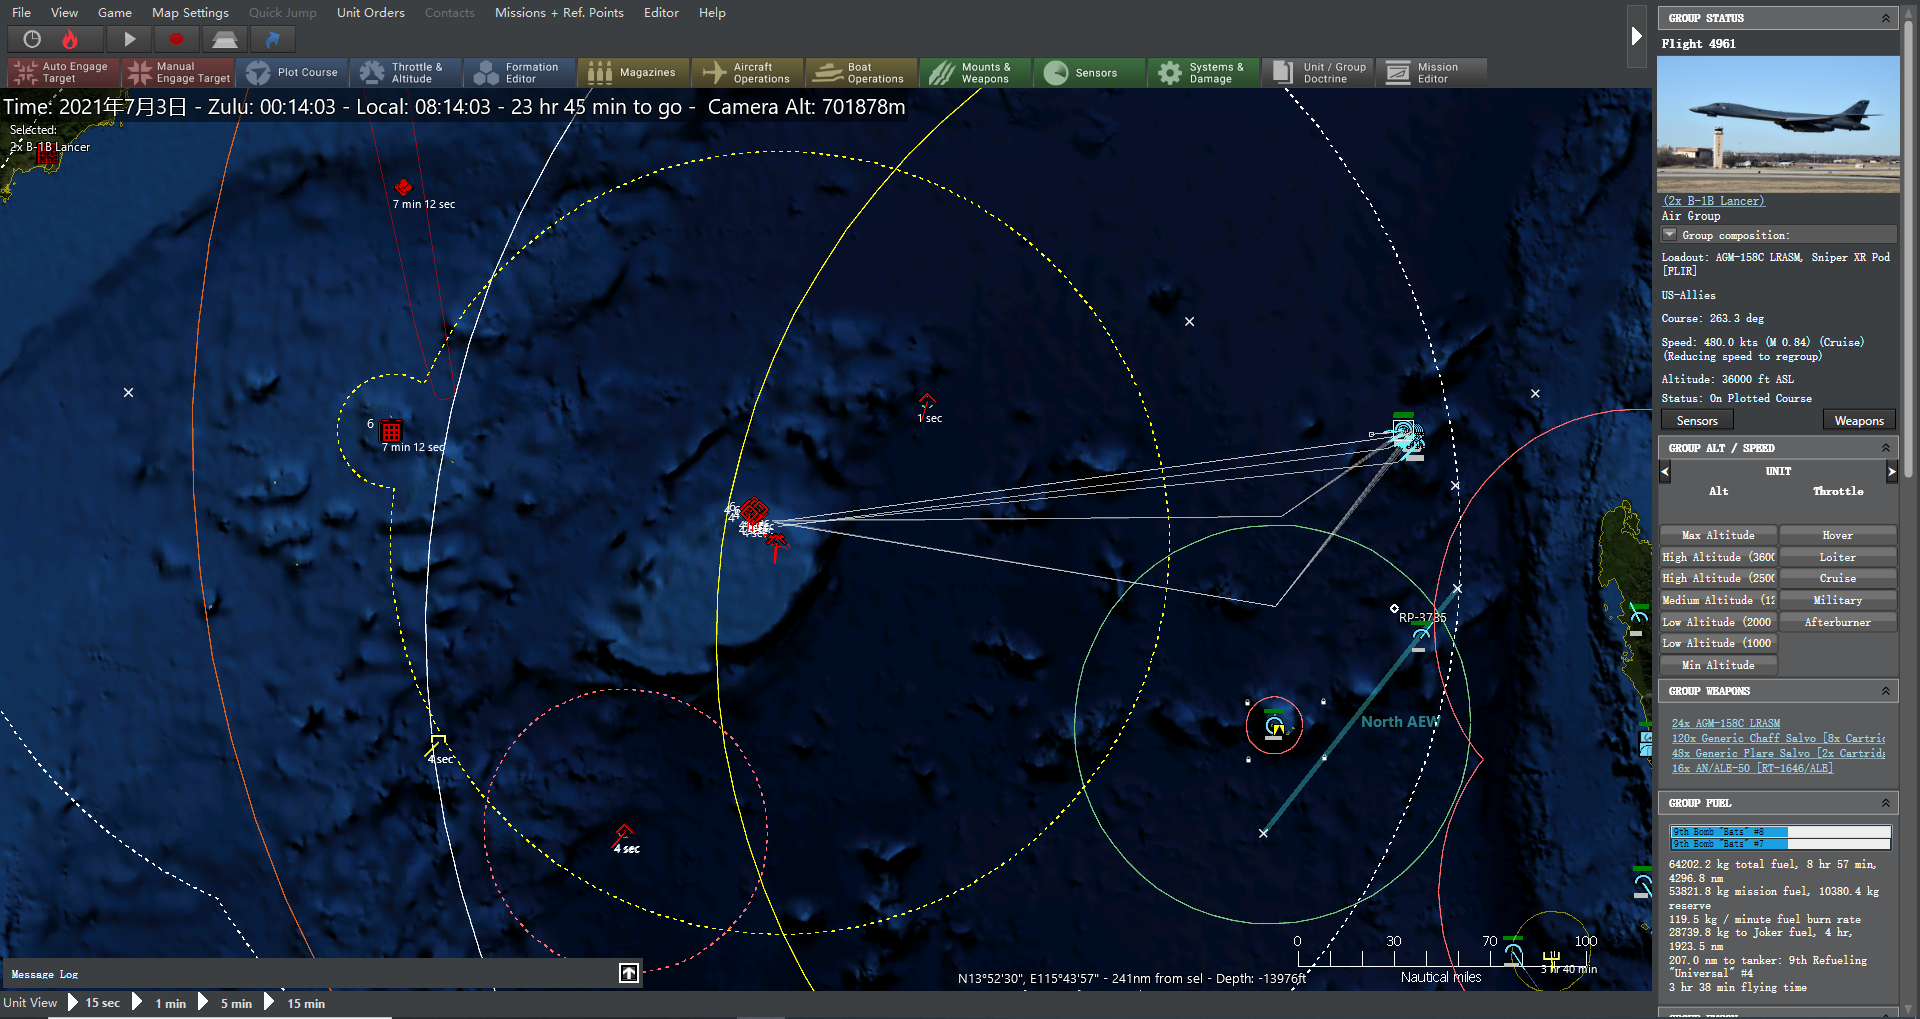Image resolution: width=1920 pixels, height=1019 pixels.
Task: Open 16x AN/ALE-50 link
Action: pyautogui.click(x=1752, y=768)
